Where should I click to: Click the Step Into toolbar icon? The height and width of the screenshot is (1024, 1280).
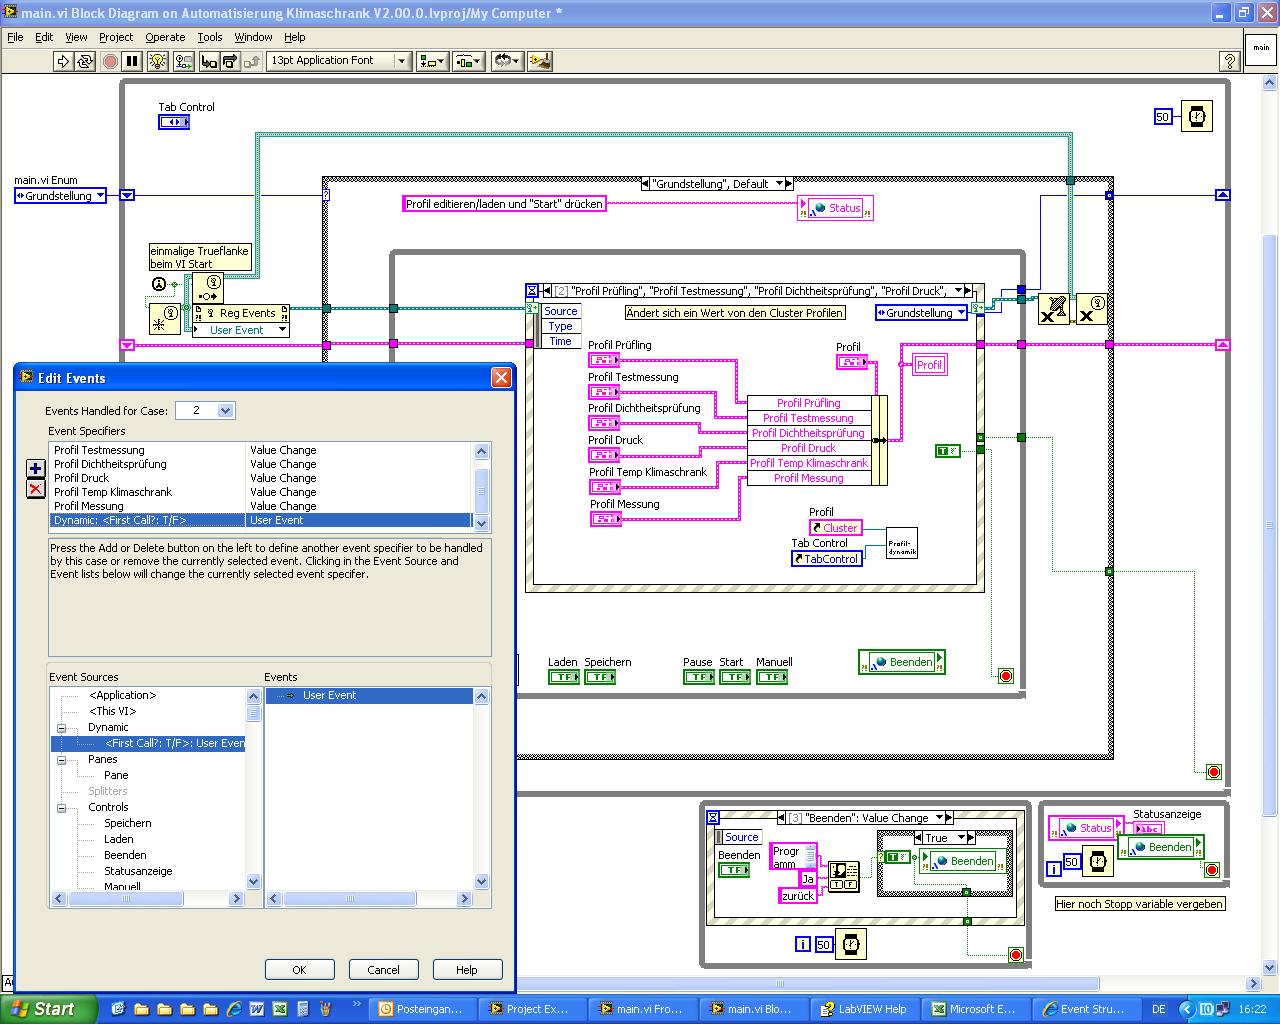click(209, 61)
